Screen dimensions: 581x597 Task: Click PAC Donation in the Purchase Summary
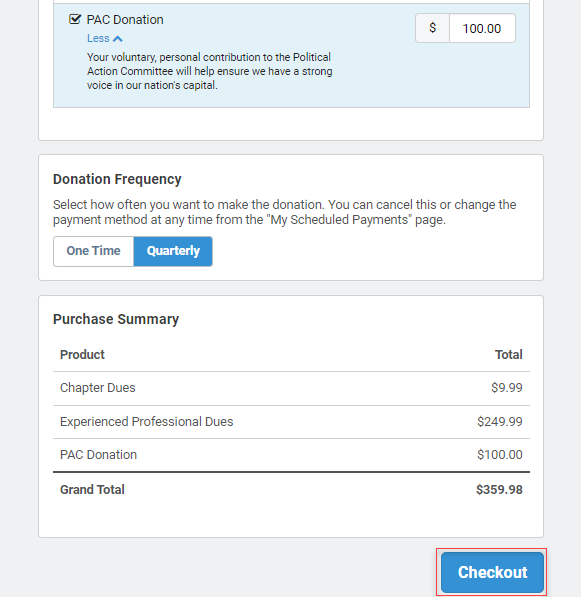tap(98, 455)
